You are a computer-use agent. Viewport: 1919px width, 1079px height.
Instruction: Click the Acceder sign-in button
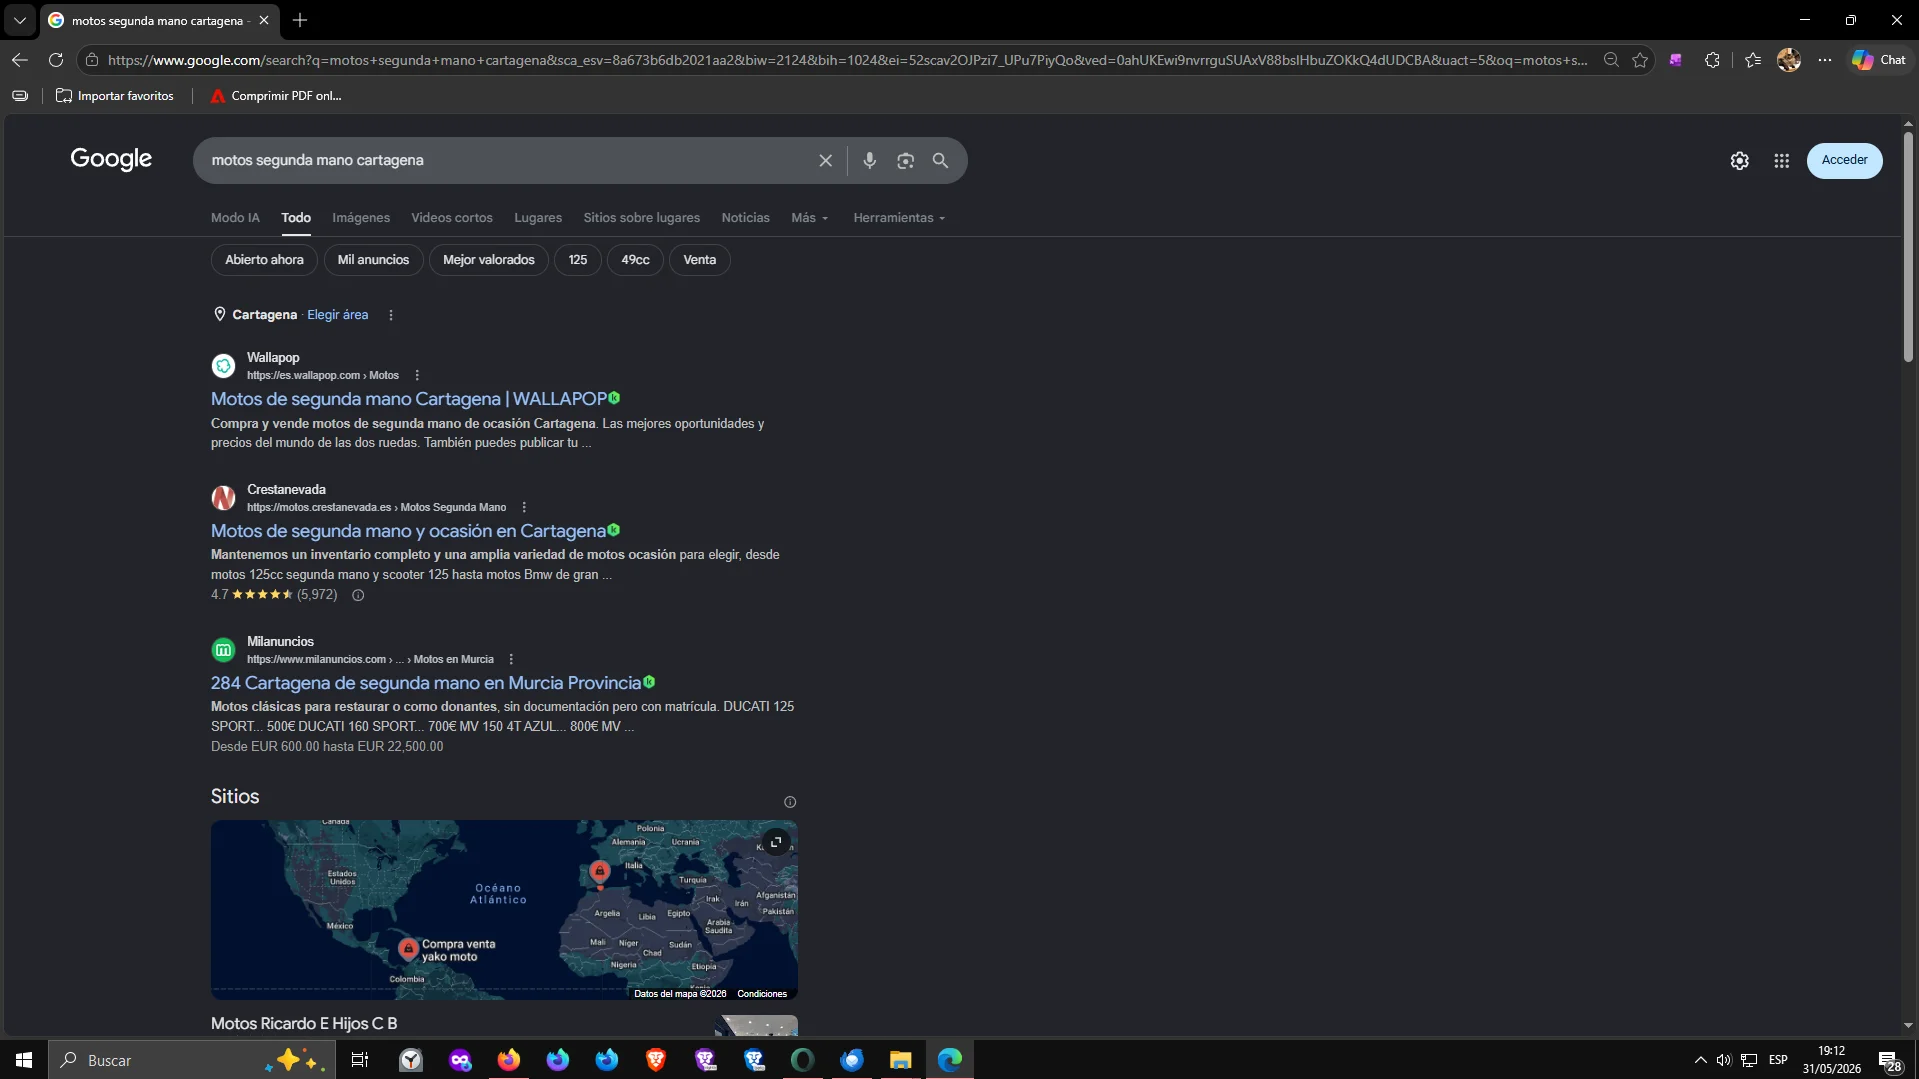point(1844,160)
